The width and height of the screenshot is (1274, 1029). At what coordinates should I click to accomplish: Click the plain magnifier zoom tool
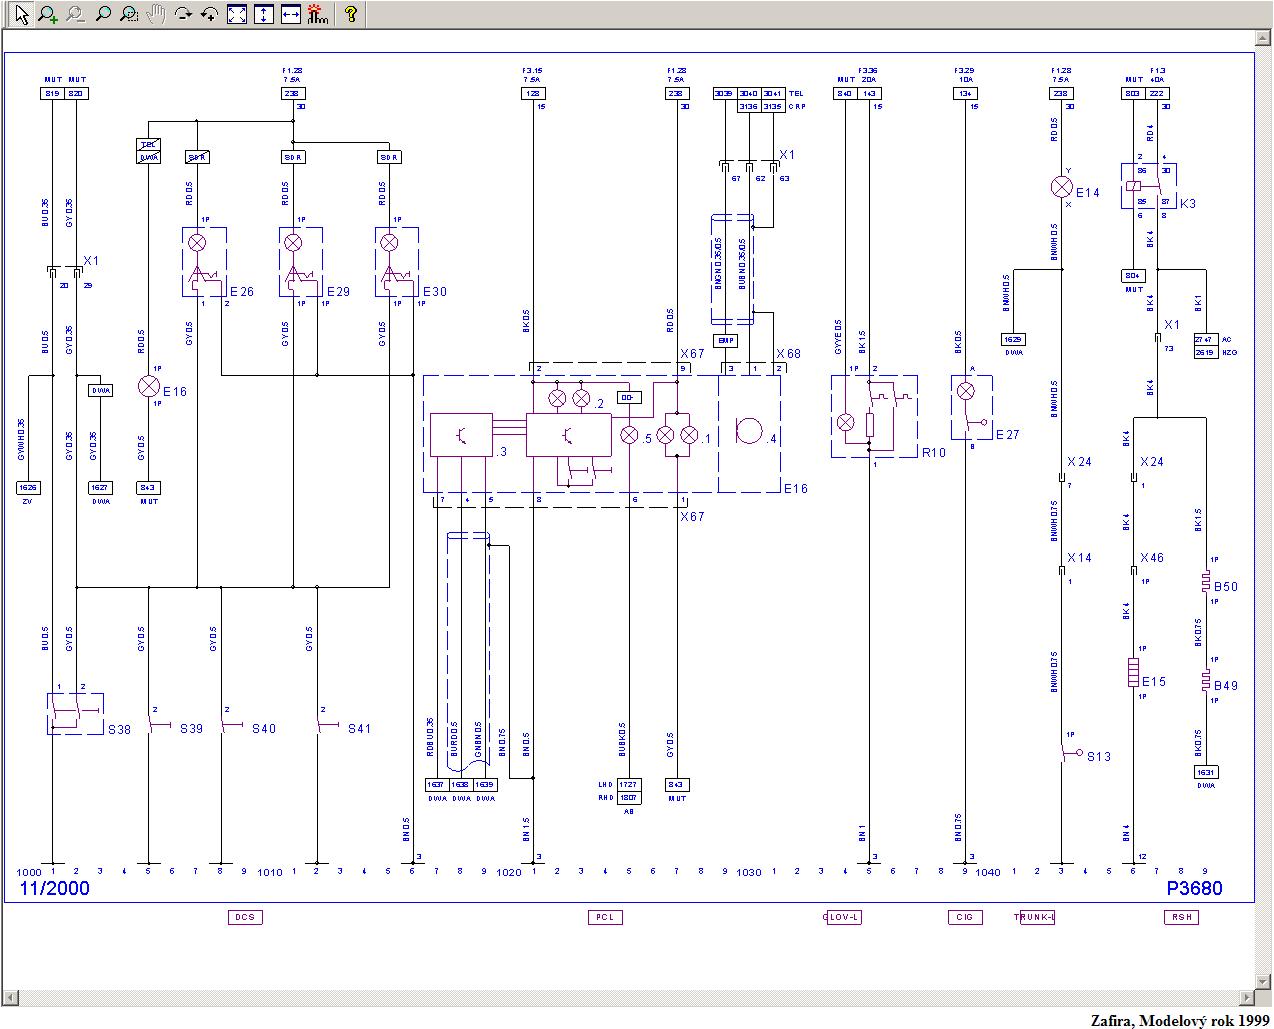pos(102,14)
